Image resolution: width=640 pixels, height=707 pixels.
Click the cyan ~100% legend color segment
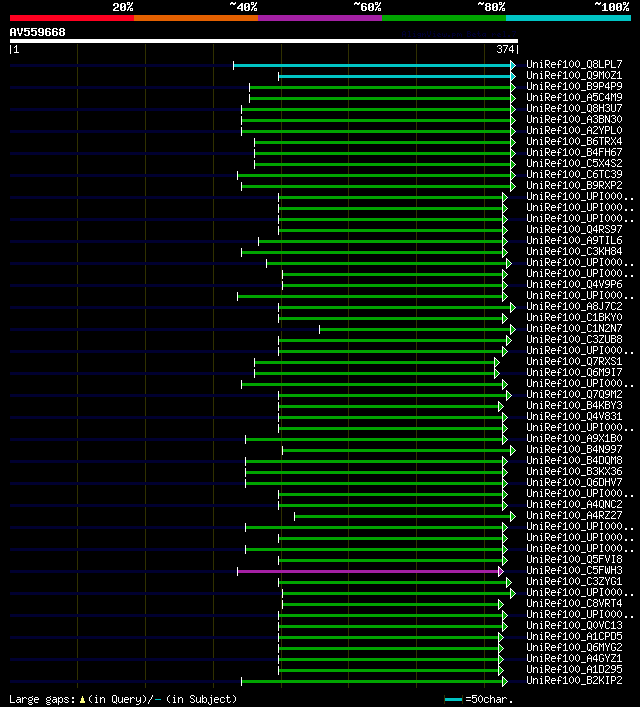pyautogui.click(x=568, y=18)
